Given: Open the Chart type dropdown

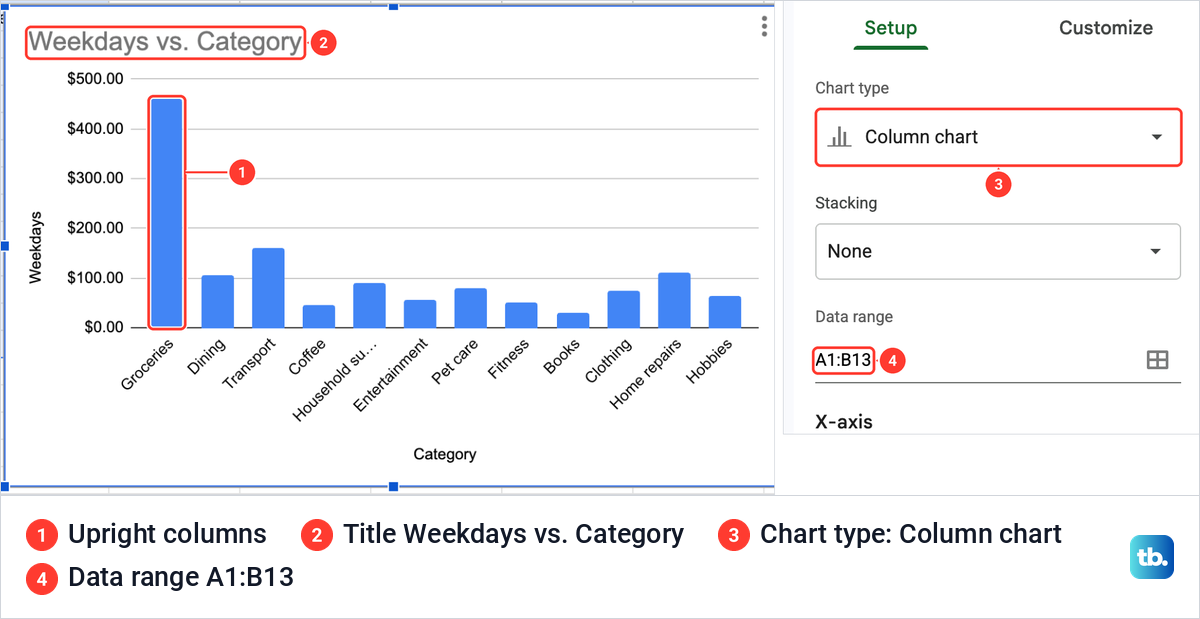Looking at the screenshot, I should pyautogui.click(x=998, y=137).
